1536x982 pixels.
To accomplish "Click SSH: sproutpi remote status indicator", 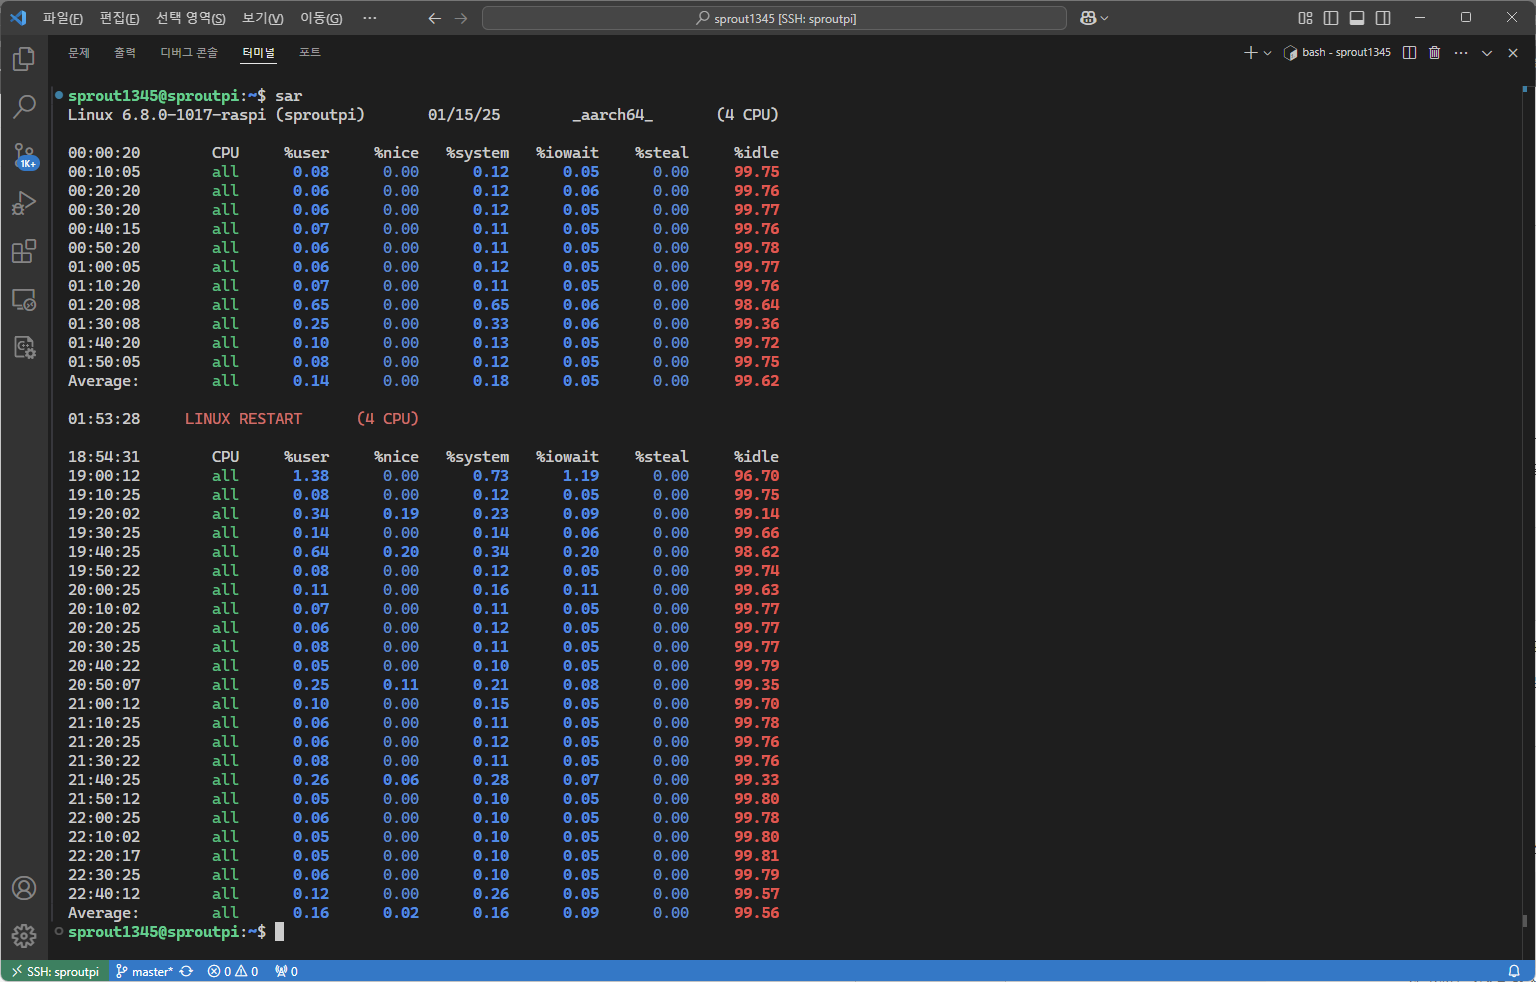I will 55,971.
